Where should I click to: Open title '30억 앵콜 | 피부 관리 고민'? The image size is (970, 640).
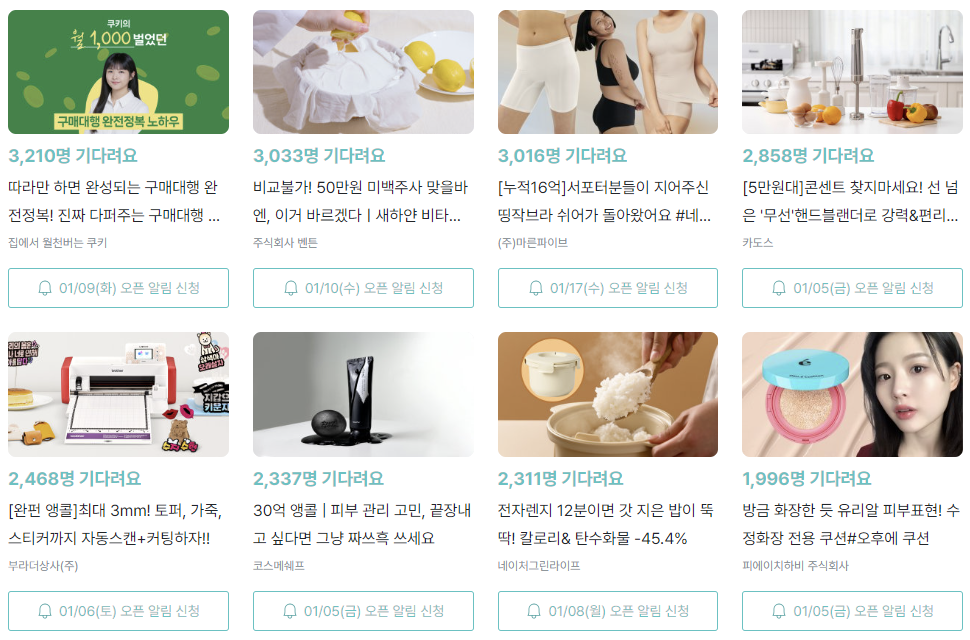362,524
